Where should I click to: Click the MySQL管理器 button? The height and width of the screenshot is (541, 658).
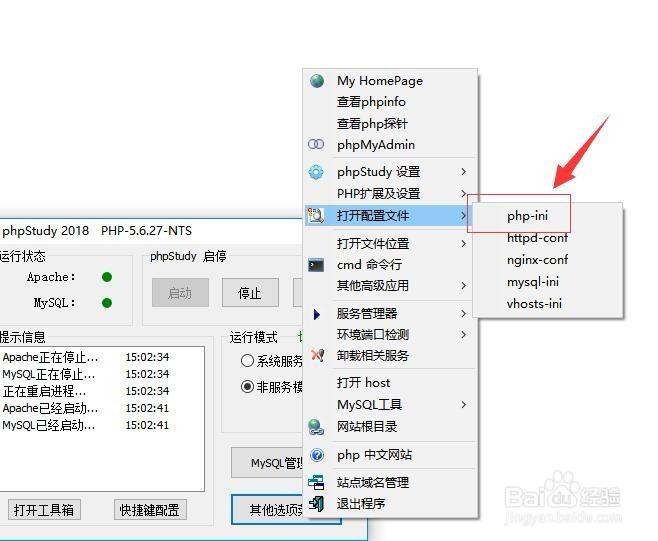(268, 463)
